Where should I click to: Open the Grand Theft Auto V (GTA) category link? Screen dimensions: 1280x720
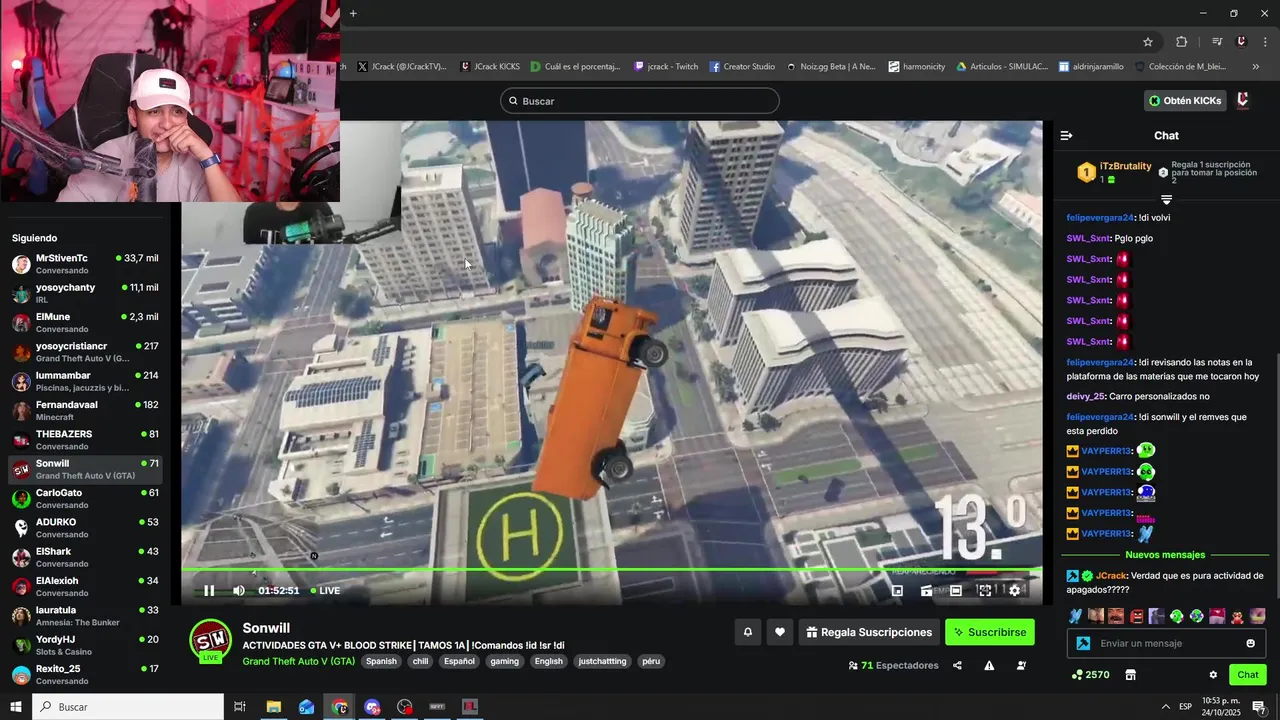point(299,661)
